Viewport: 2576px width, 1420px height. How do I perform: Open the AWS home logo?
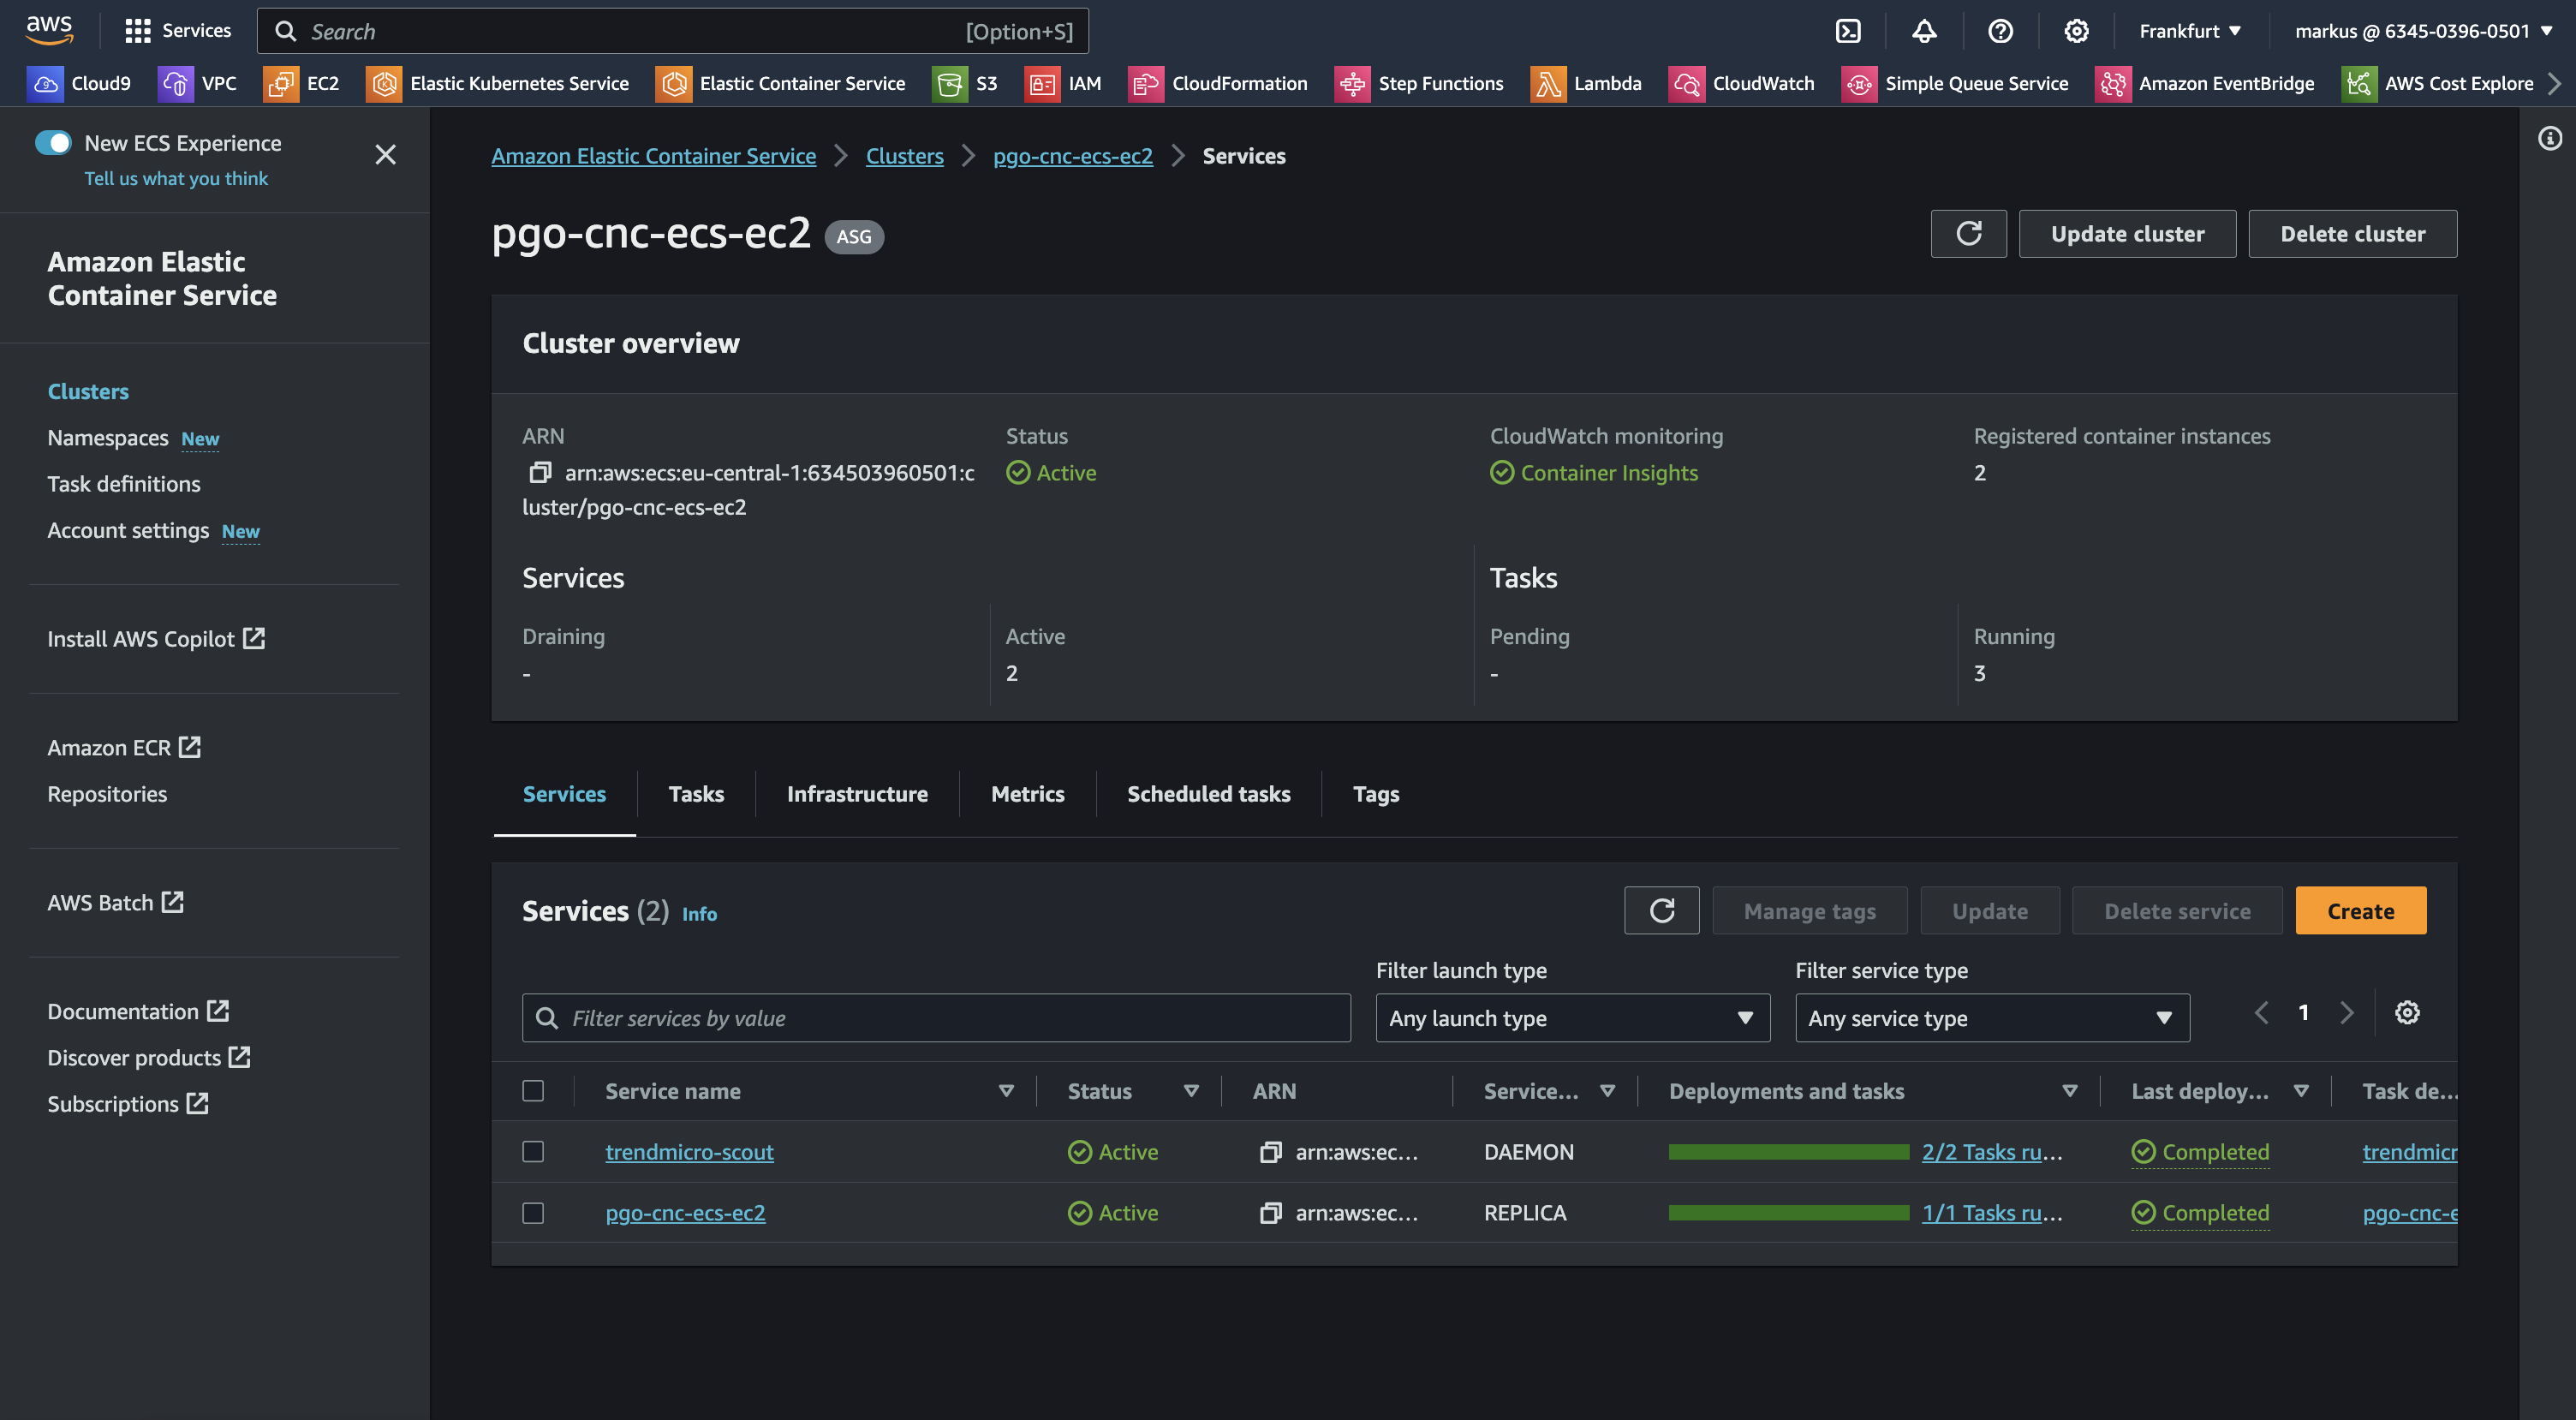tap(49, 30)
